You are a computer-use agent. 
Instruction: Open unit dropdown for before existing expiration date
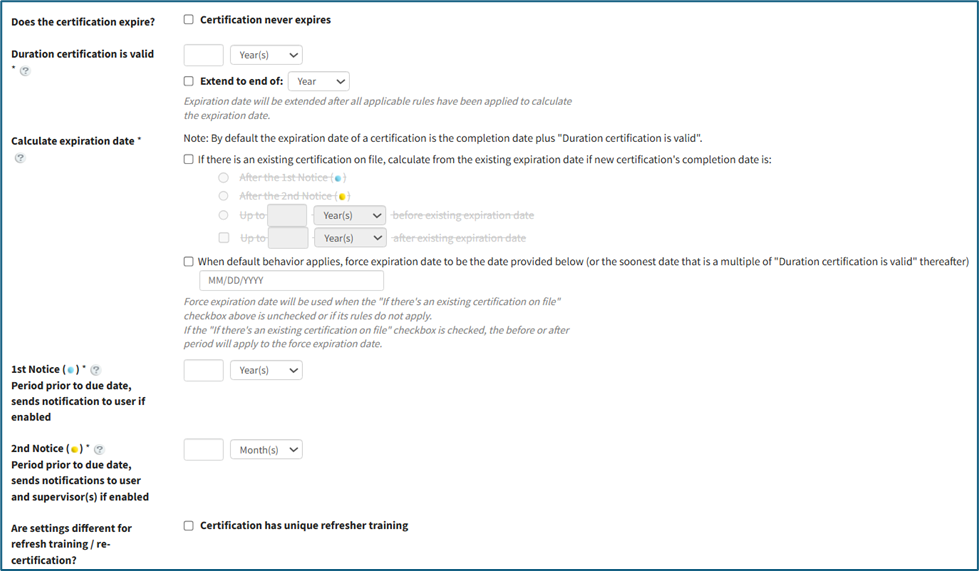coord(349,215)
